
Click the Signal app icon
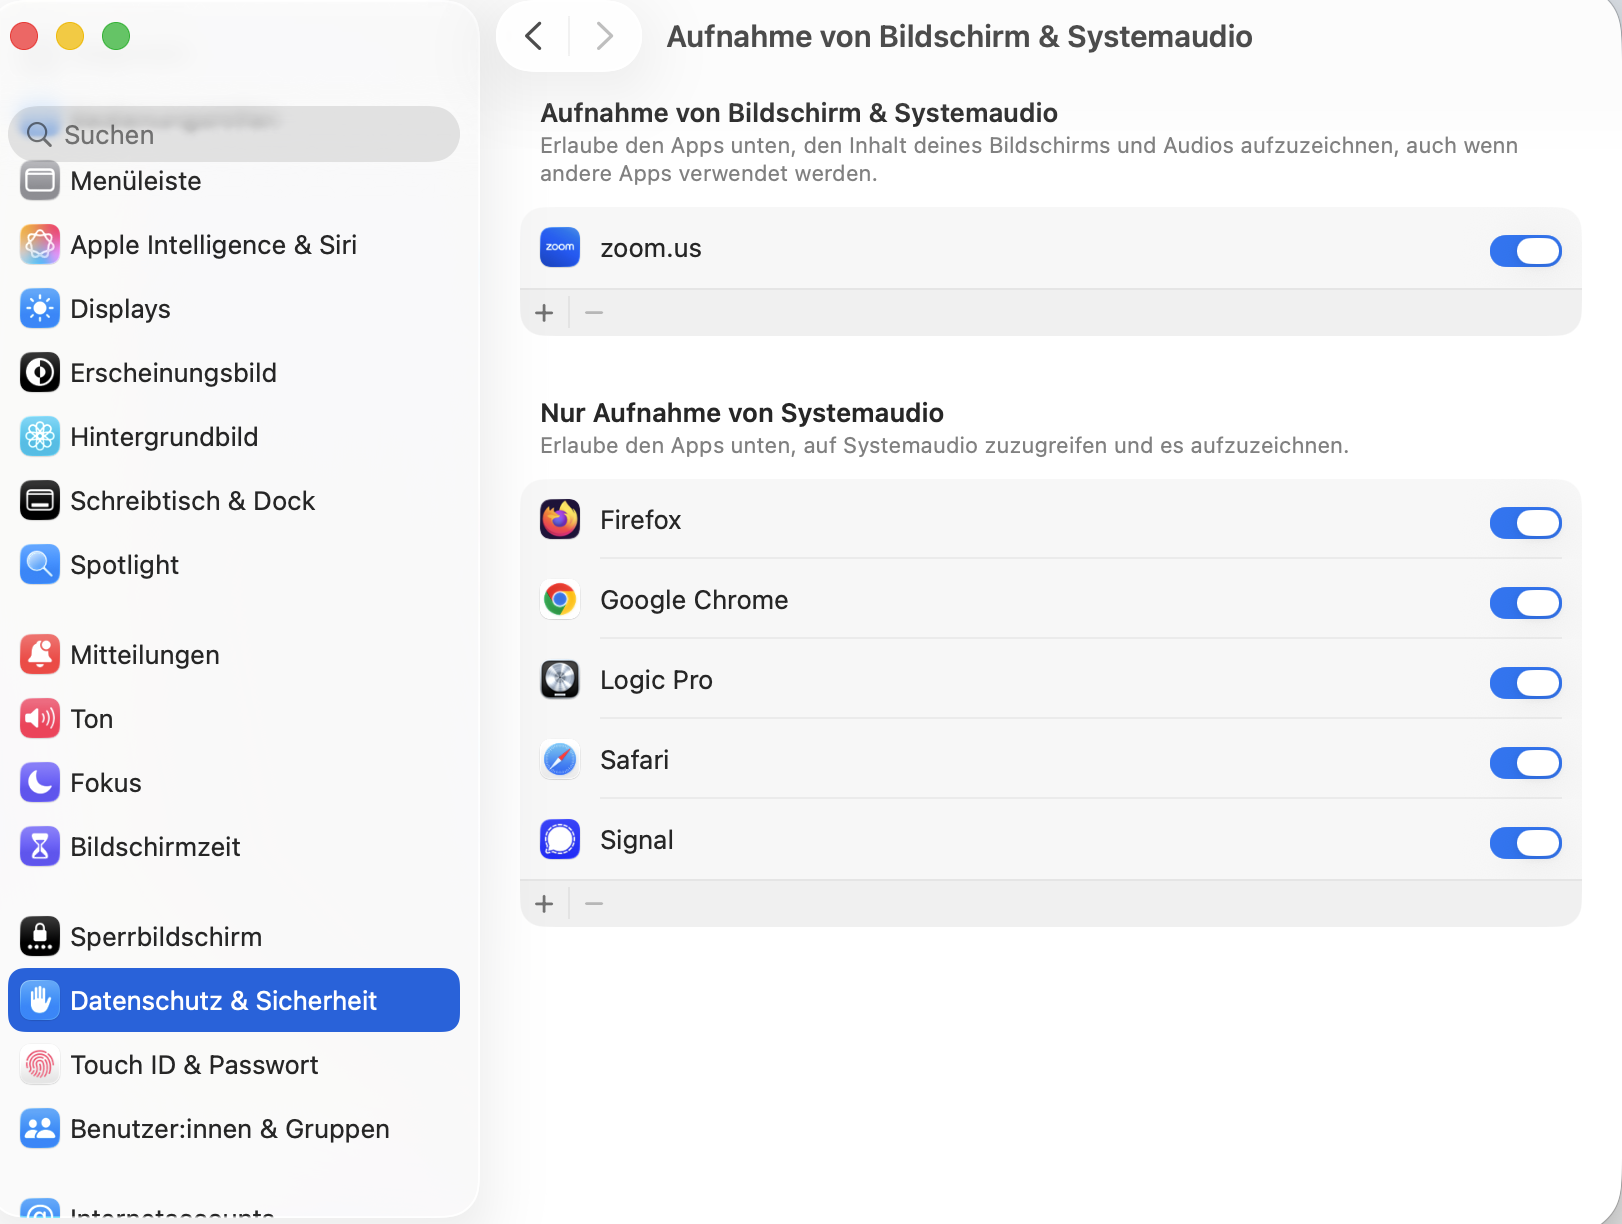[x=560, y=840]
